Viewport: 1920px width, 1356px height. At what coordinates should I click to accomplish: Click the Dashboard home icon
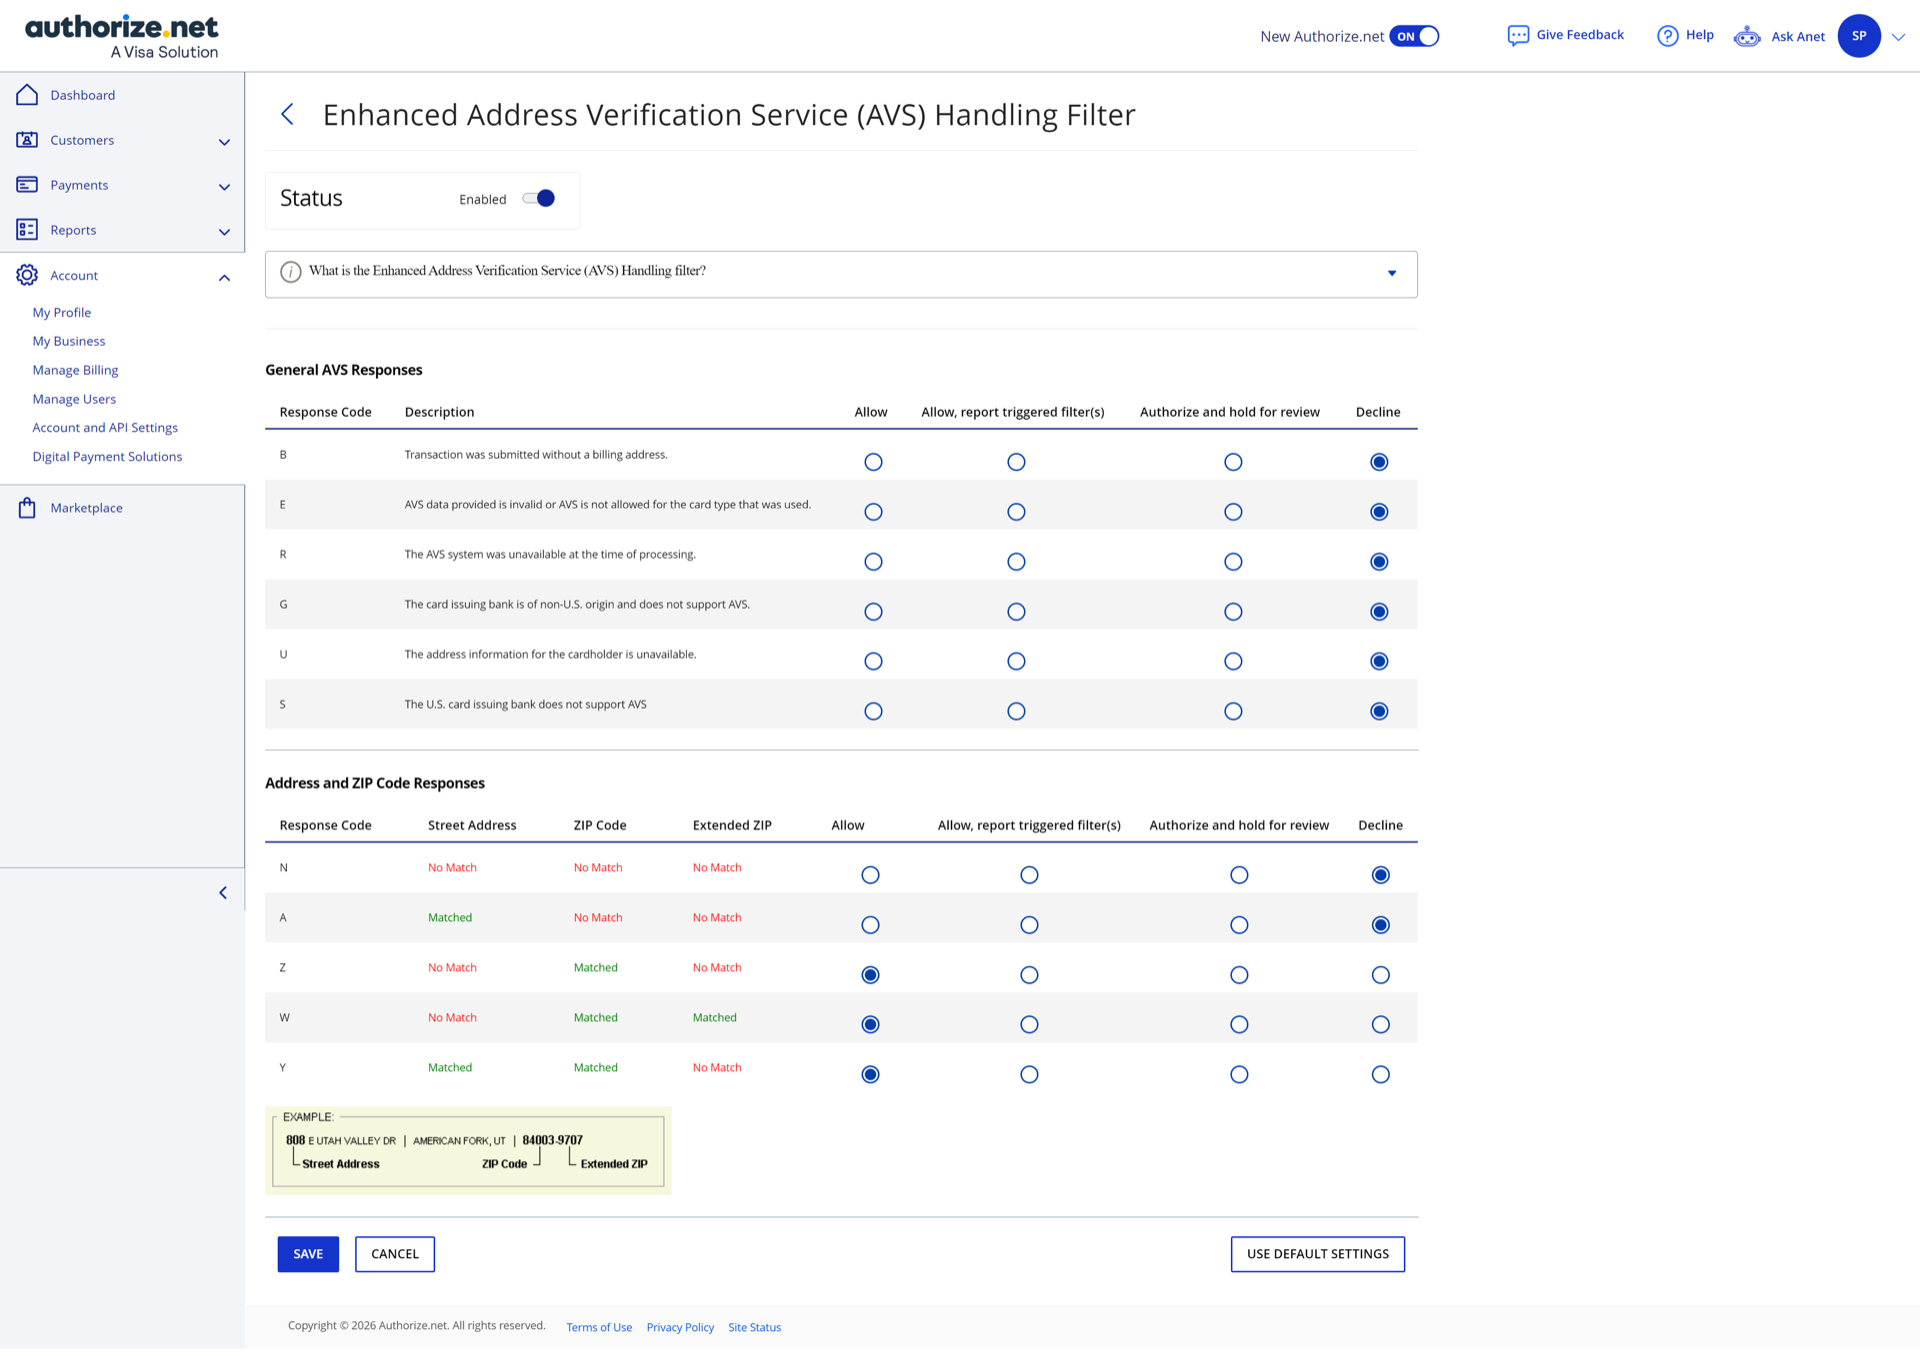click(x=27, y=95)
